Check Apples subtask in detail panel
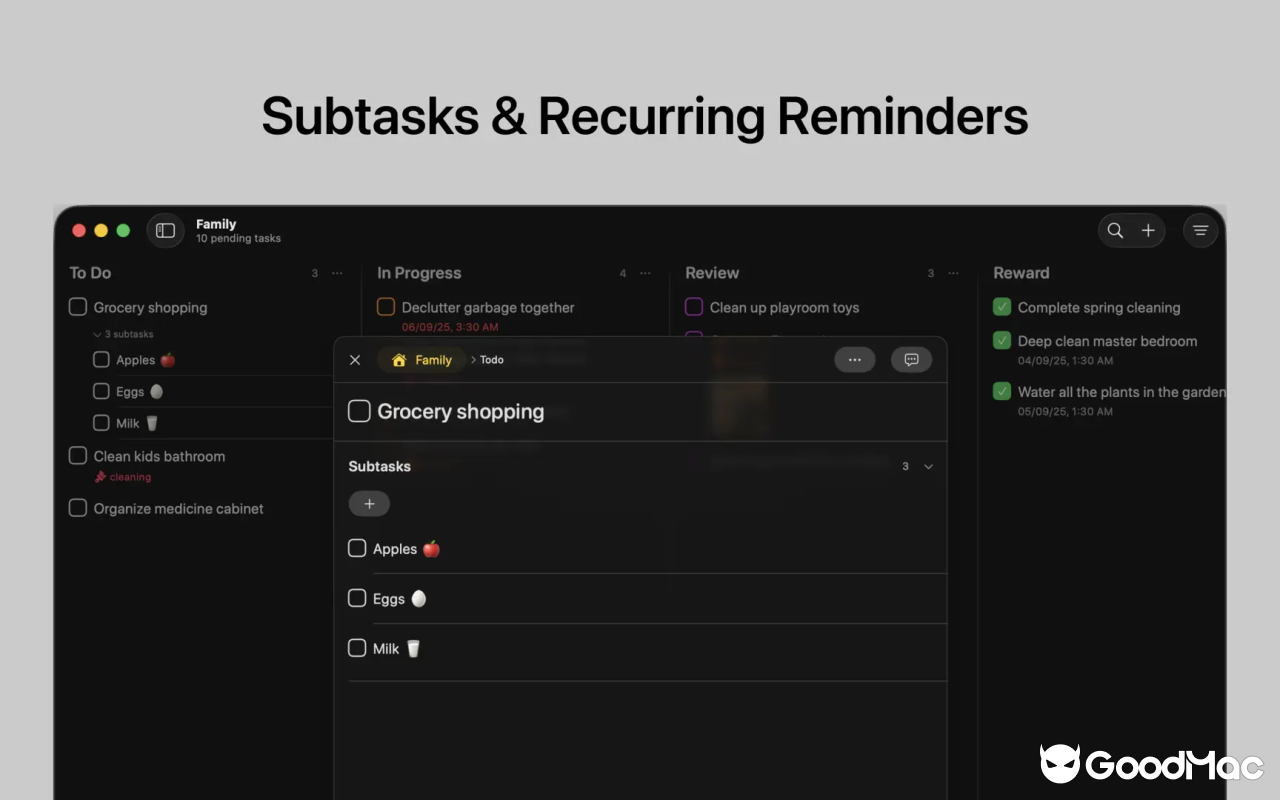Viewport: 1280px width, 800px height. point(357,548)
